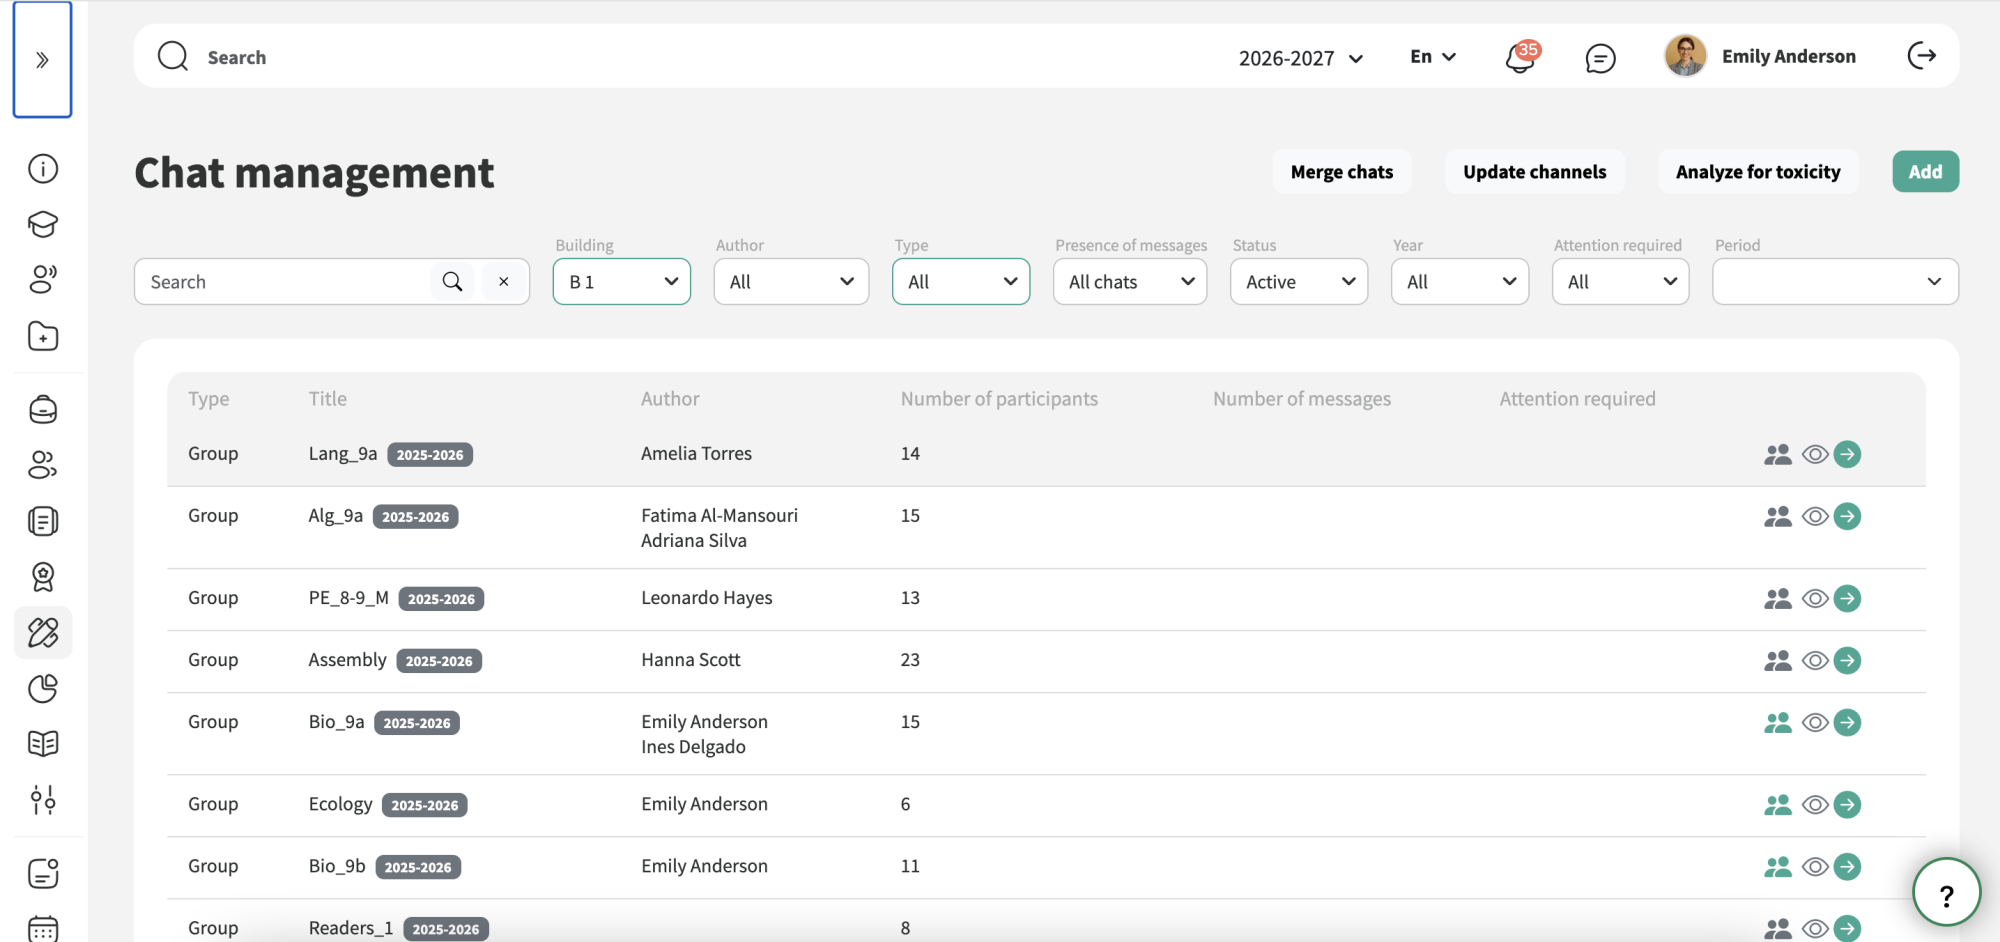Image resolution: width=2000 pixels, height=942 pixels.
Task: Toggle eye icon for PE_8-9_M chat
Action: coord(1815,598)
